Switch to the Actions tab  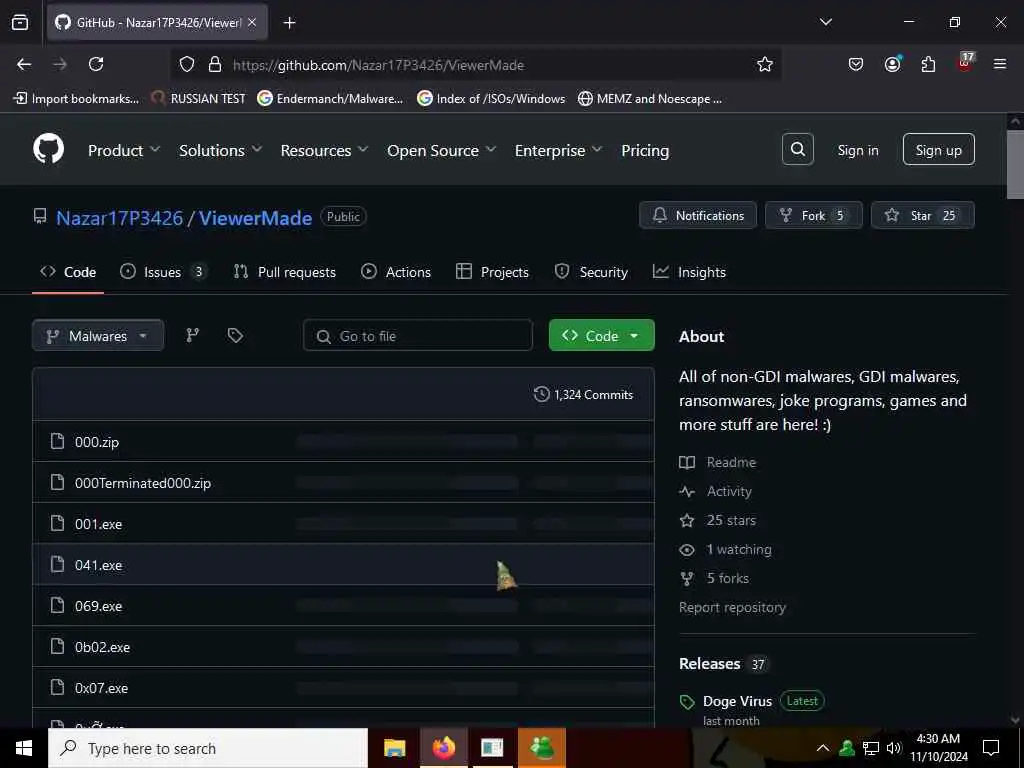click(x=396, y=272)
